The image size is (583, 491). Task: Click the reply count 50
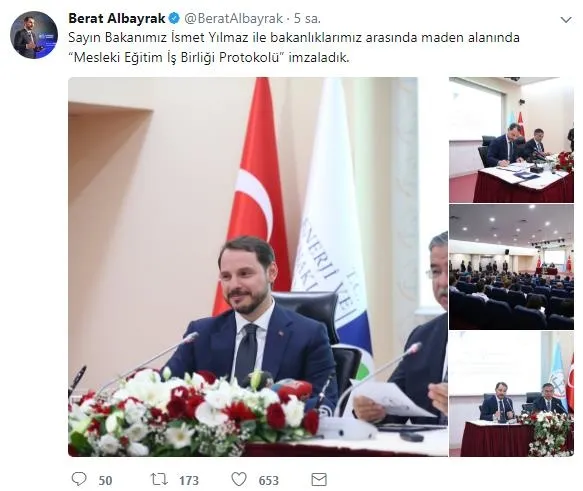tap(105, 481)
